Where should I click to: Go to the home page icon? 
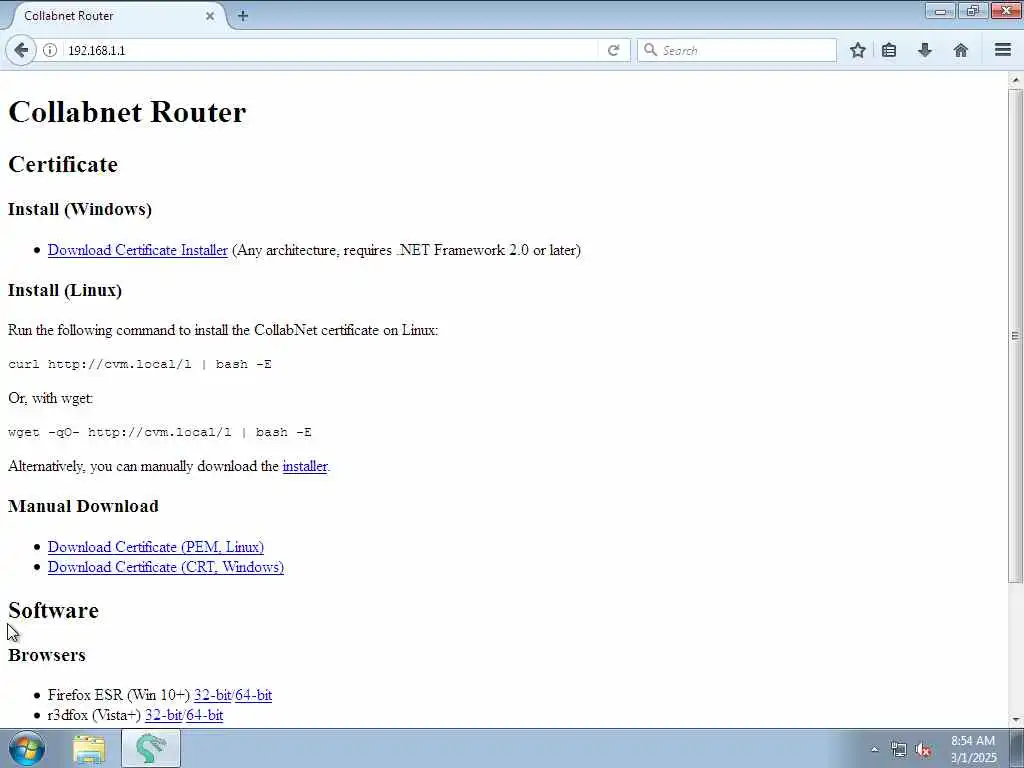click(x=960, y=50)
